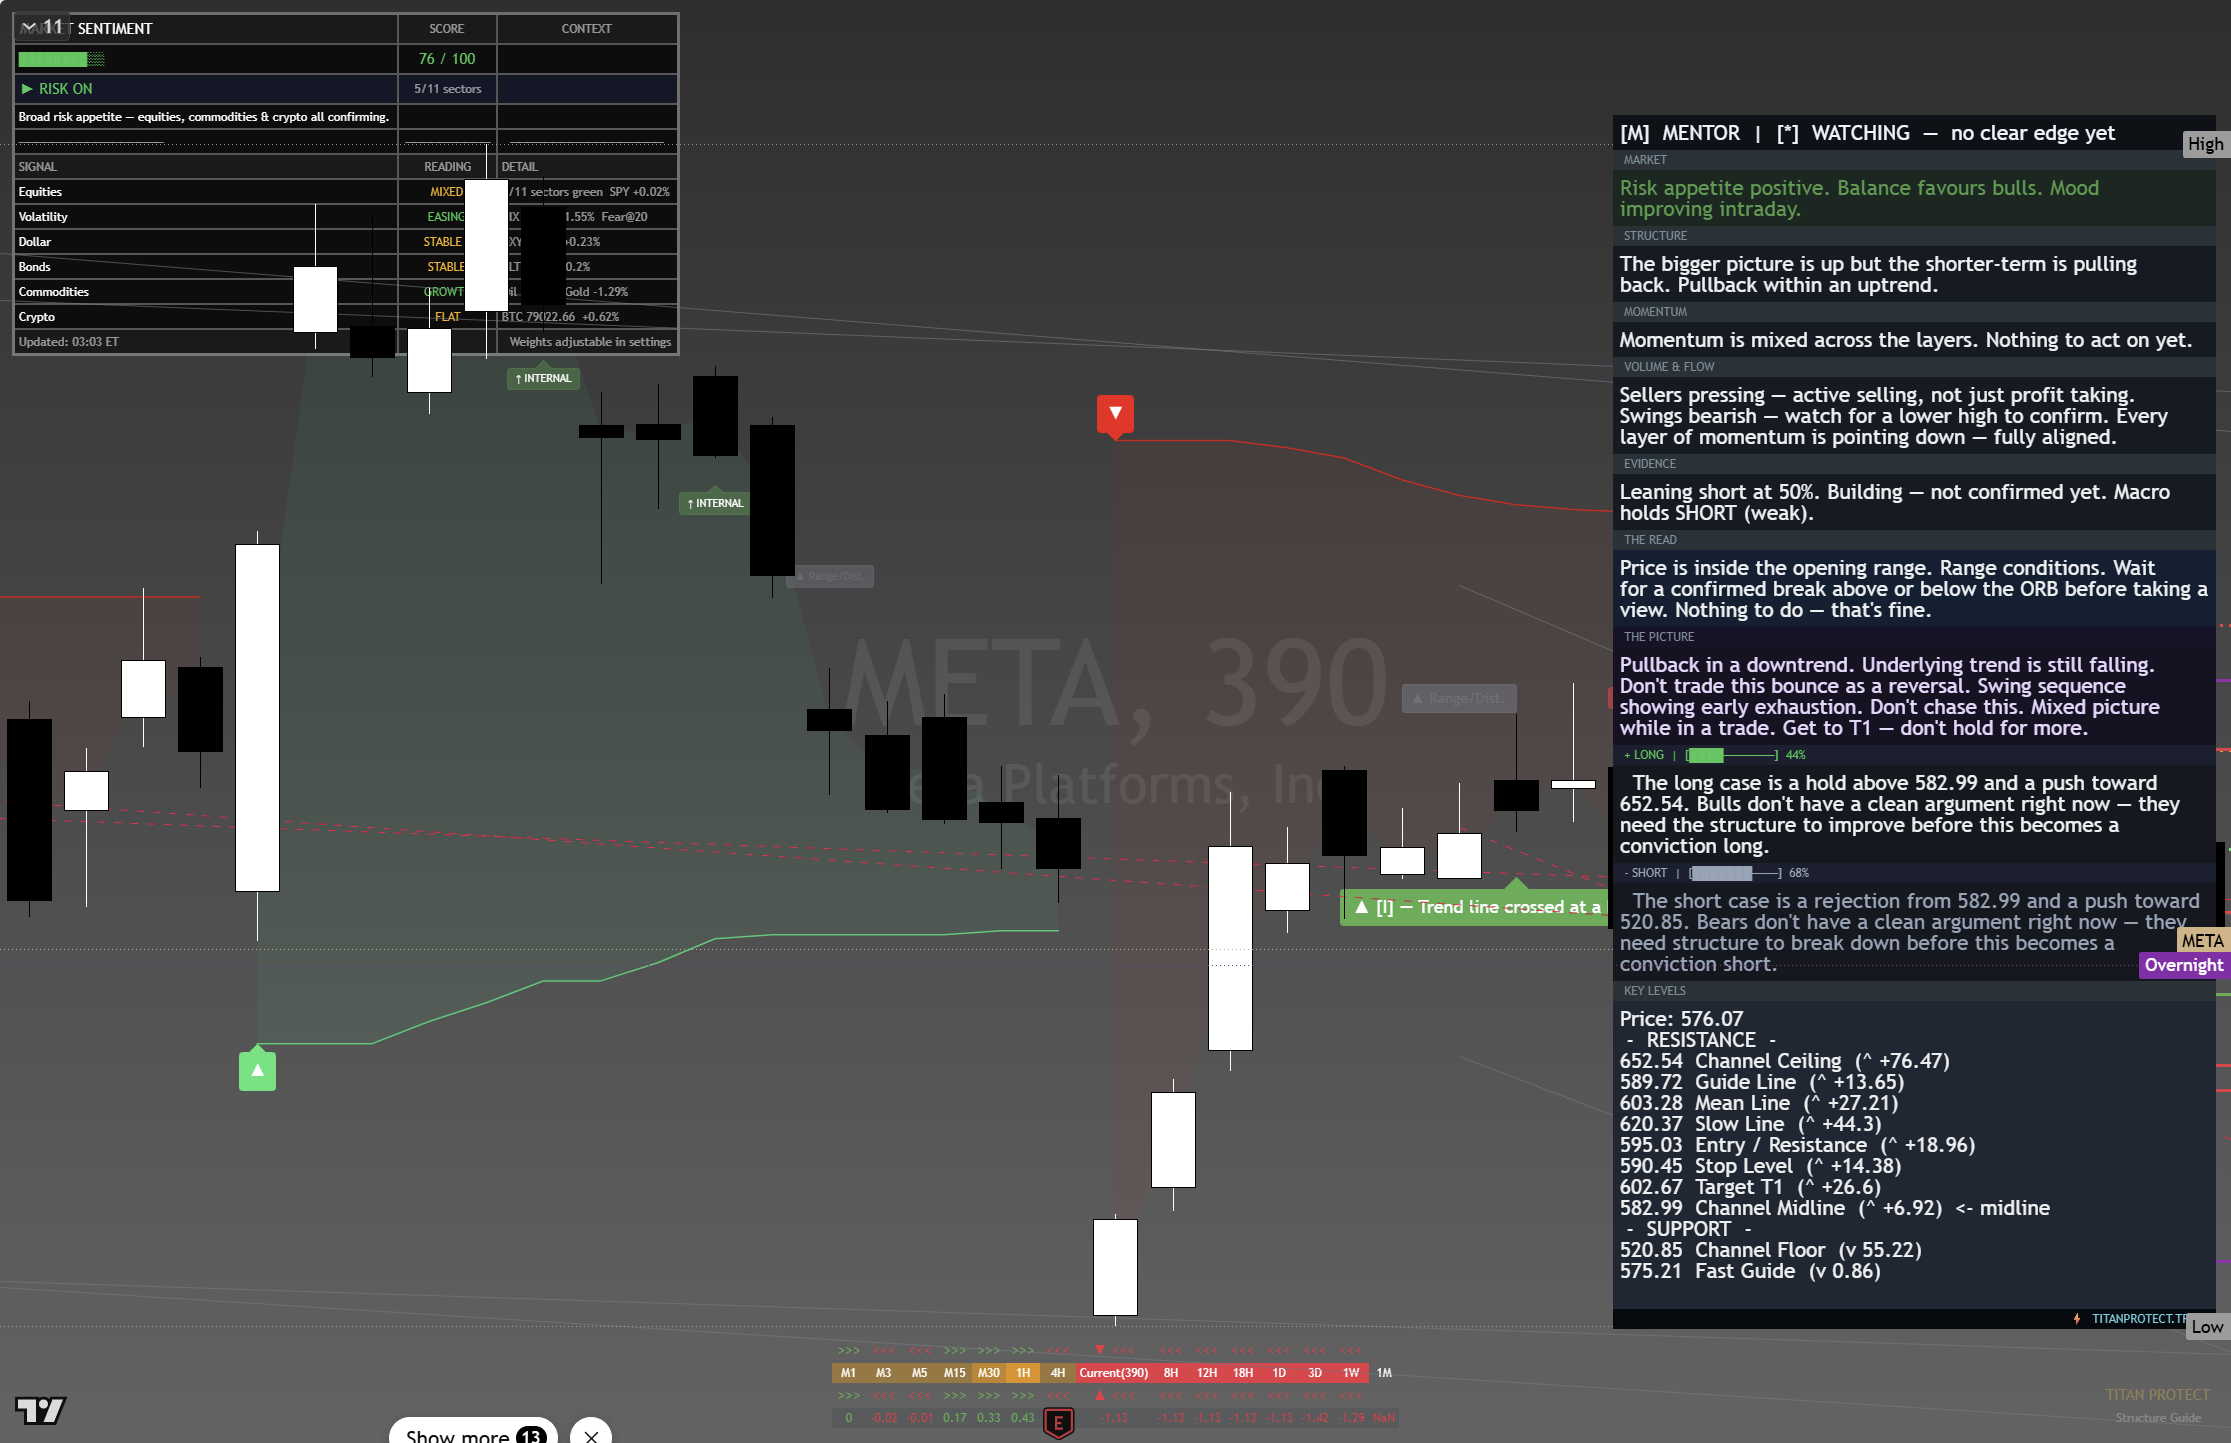Click the 520.85 Channel Floor support
The image size is (2231, 1443).
click(x=1770, y=1250)
